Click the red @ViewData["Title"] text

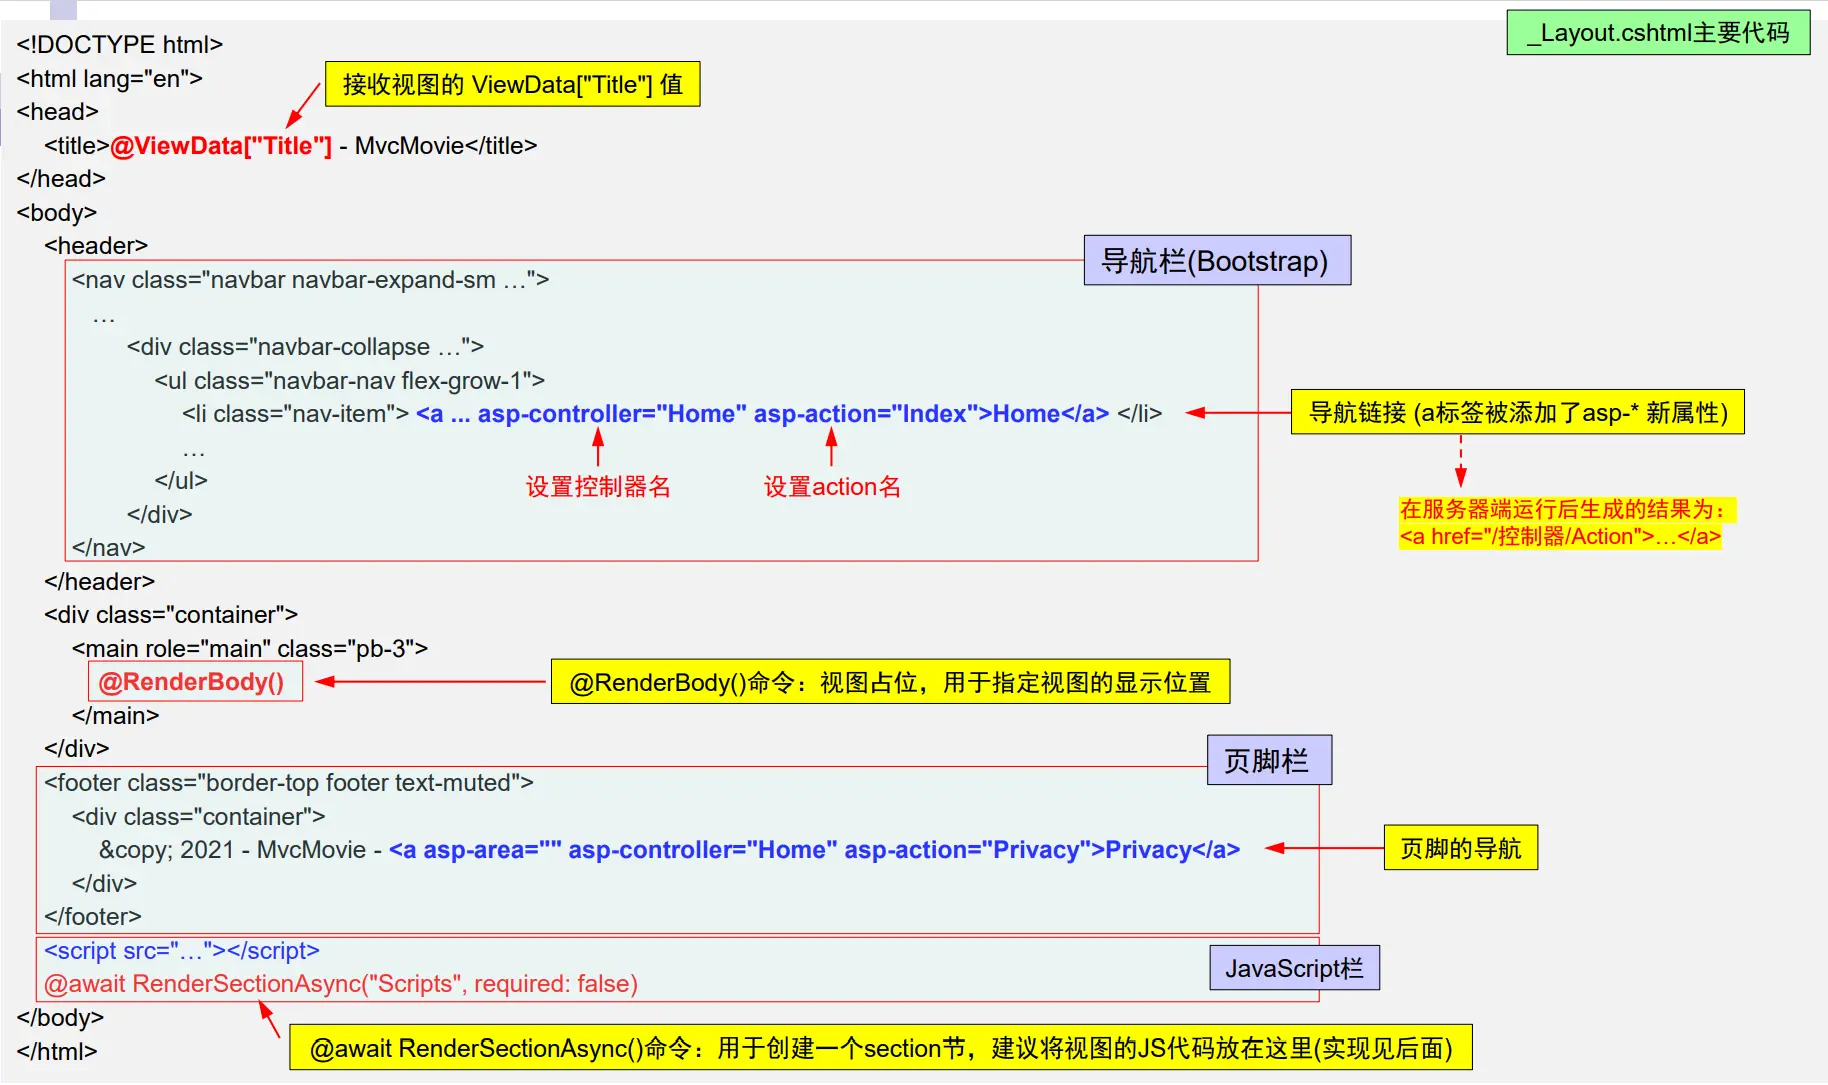[x=221, y=146]
